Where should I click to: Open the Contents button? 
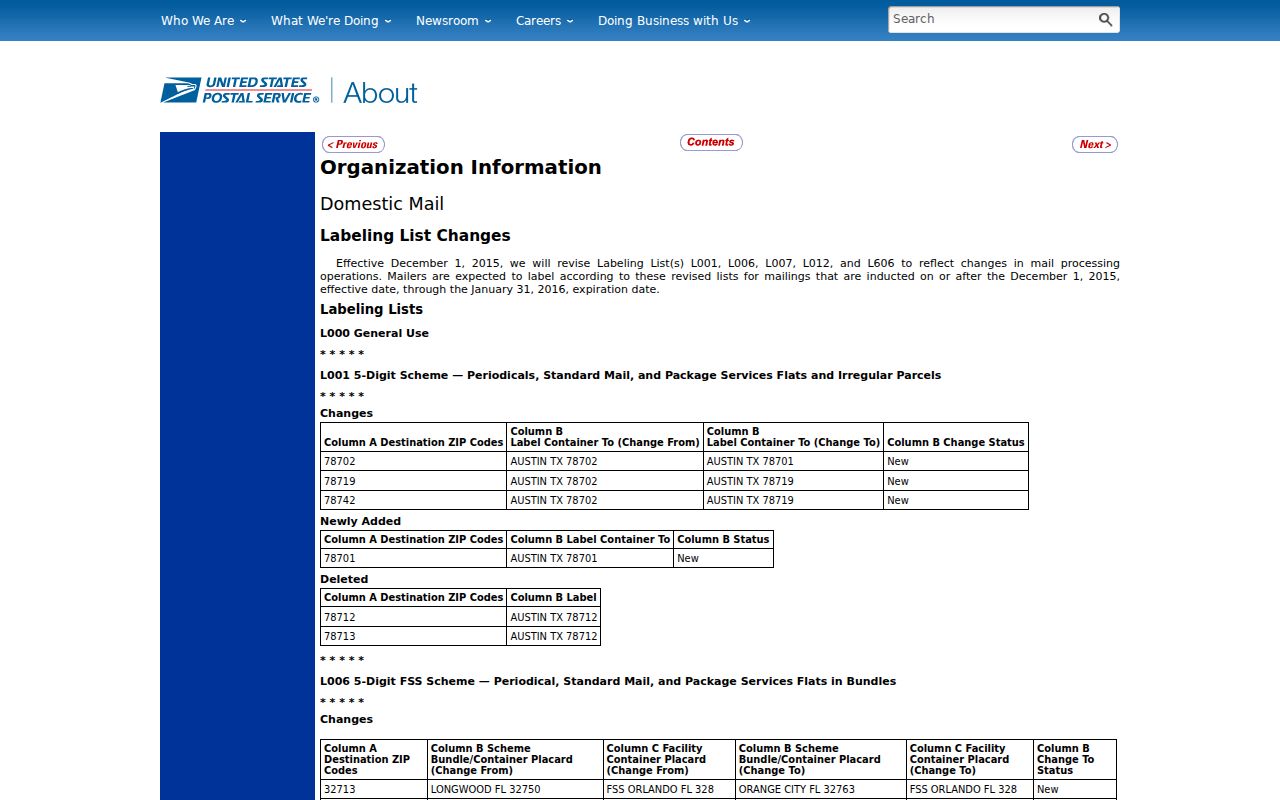(x=711, y=142)
